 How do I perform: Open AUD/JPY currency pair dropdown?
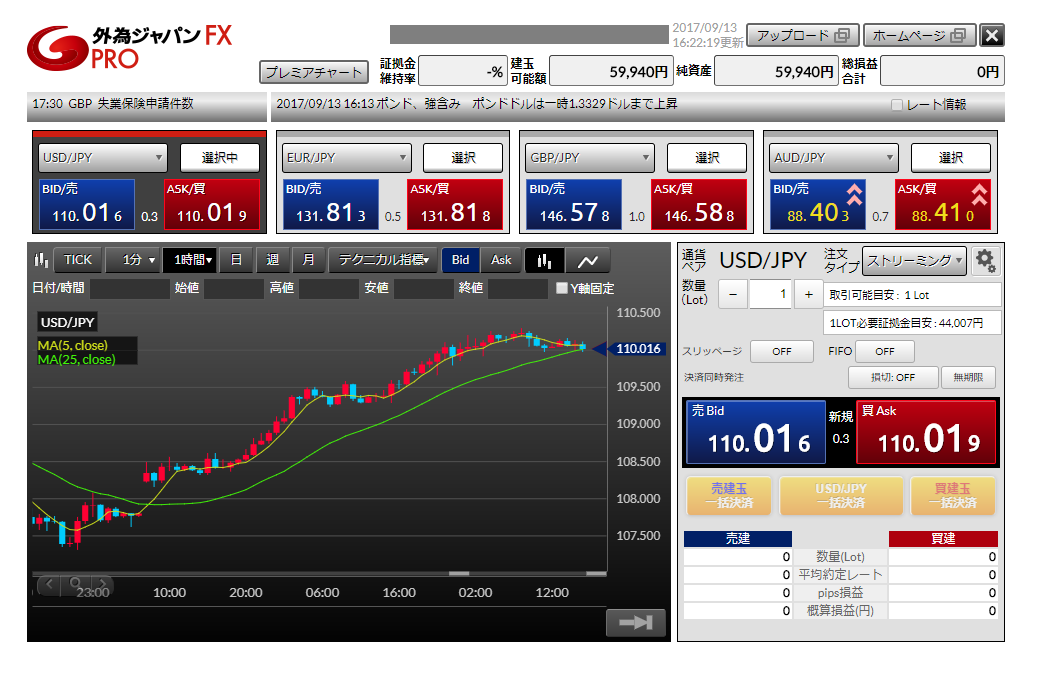(834, 158)
